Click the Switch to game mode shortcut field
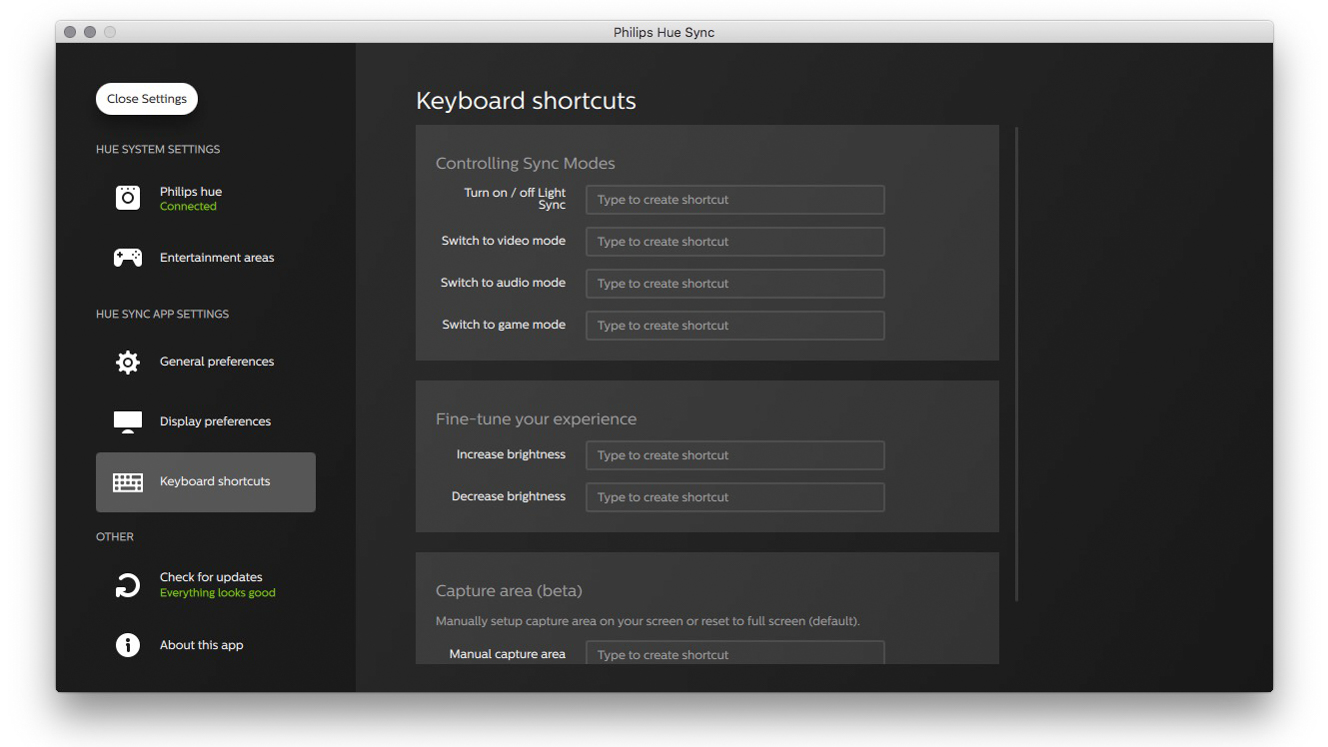 pyautogui.click(x=735, y=326)
